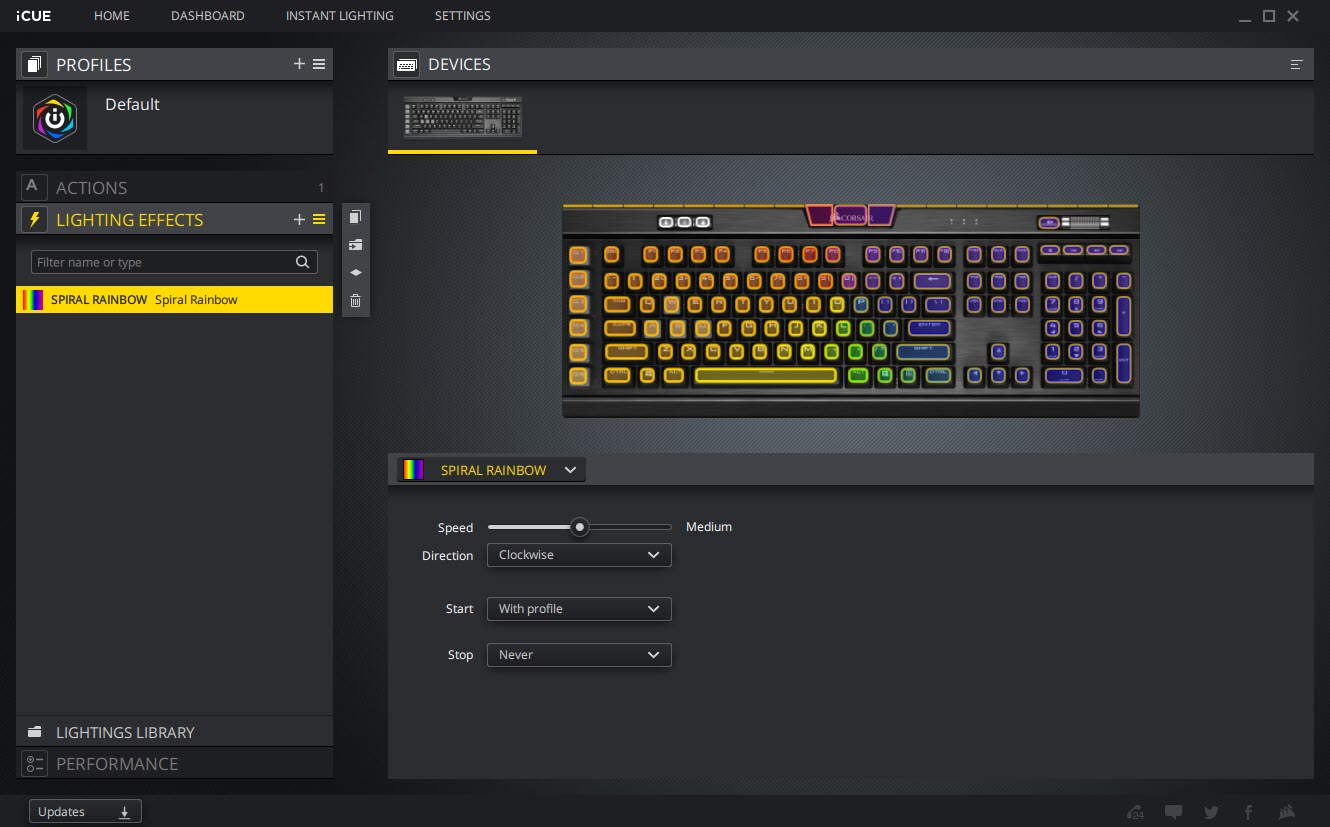1330x827 pixels.
Task: Click the iCUE logo
Action: (35, 16)
